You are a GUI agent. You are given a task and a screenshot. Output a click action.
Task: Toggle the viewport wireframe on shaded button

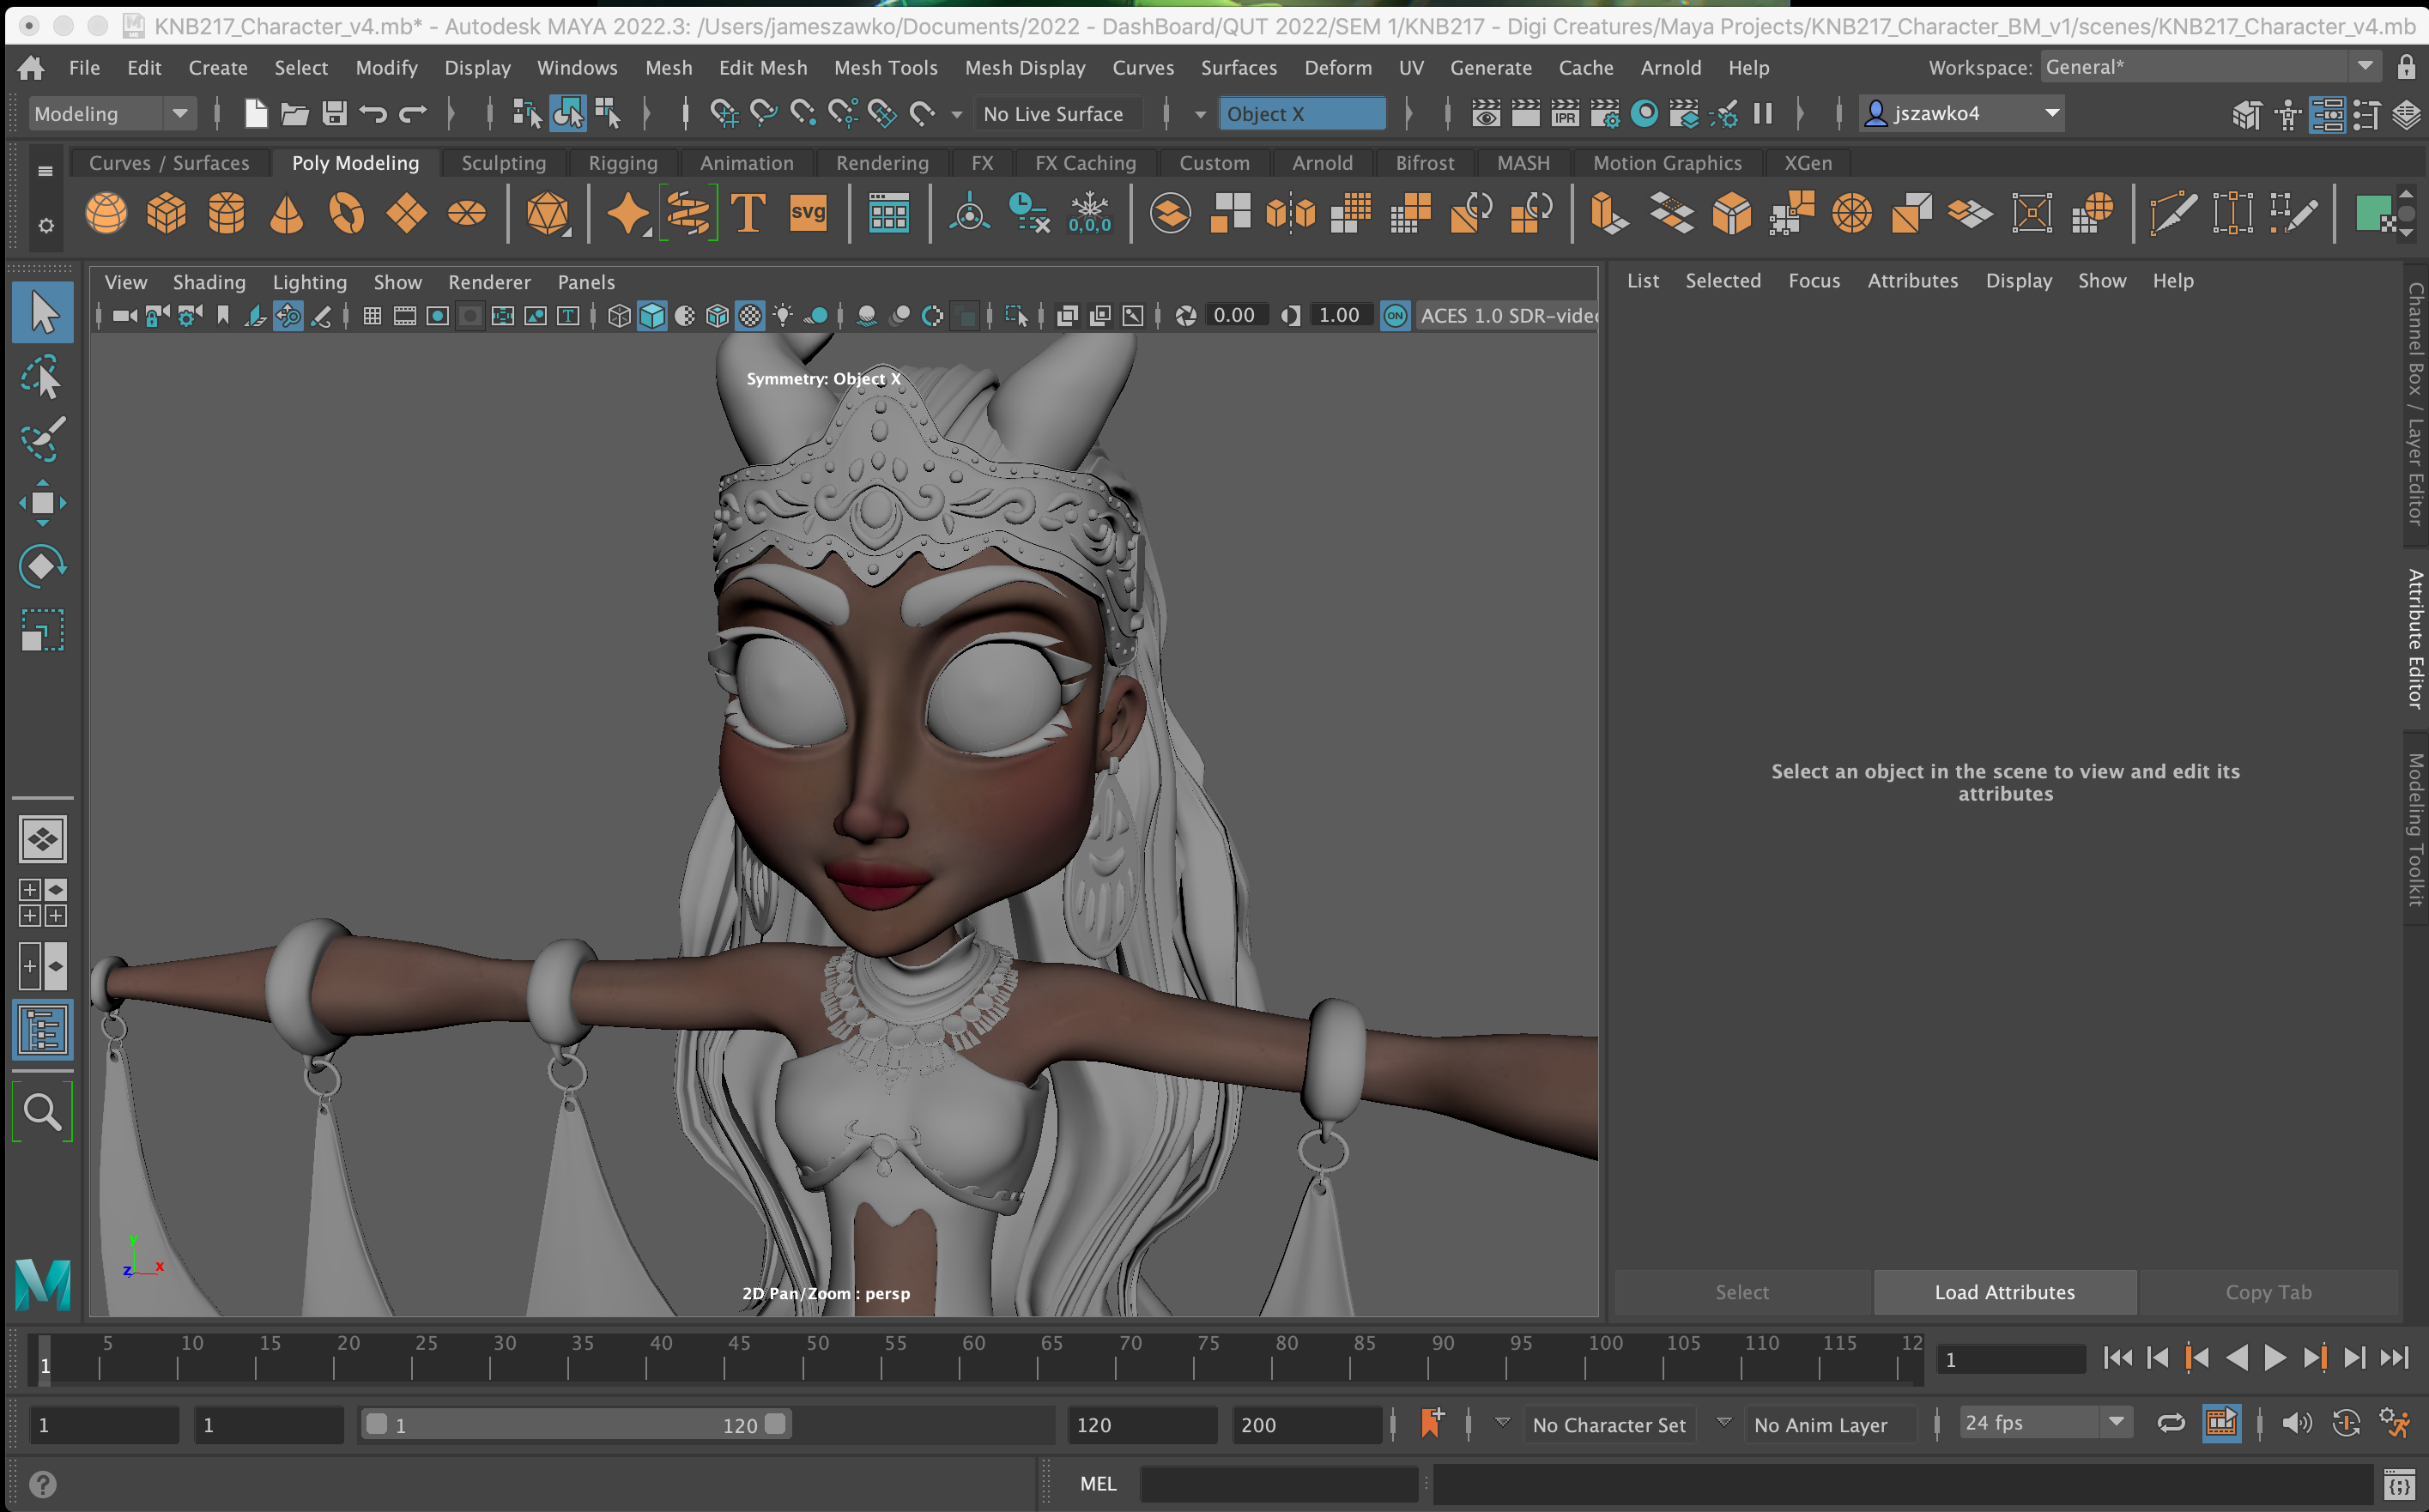click(717, 316)
